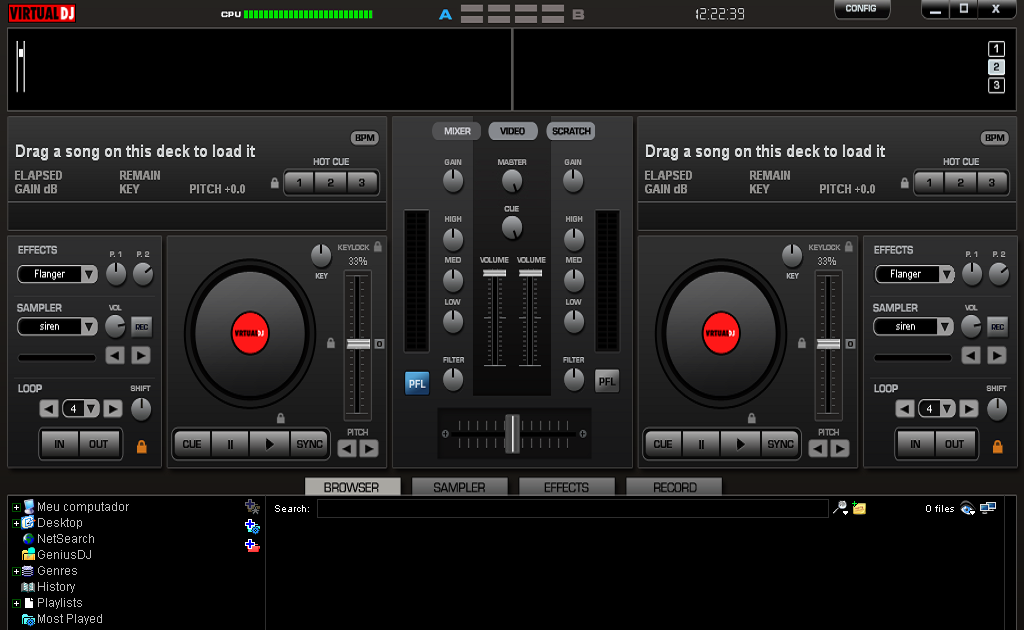Select the BROWSER tab

coord(352,487)
